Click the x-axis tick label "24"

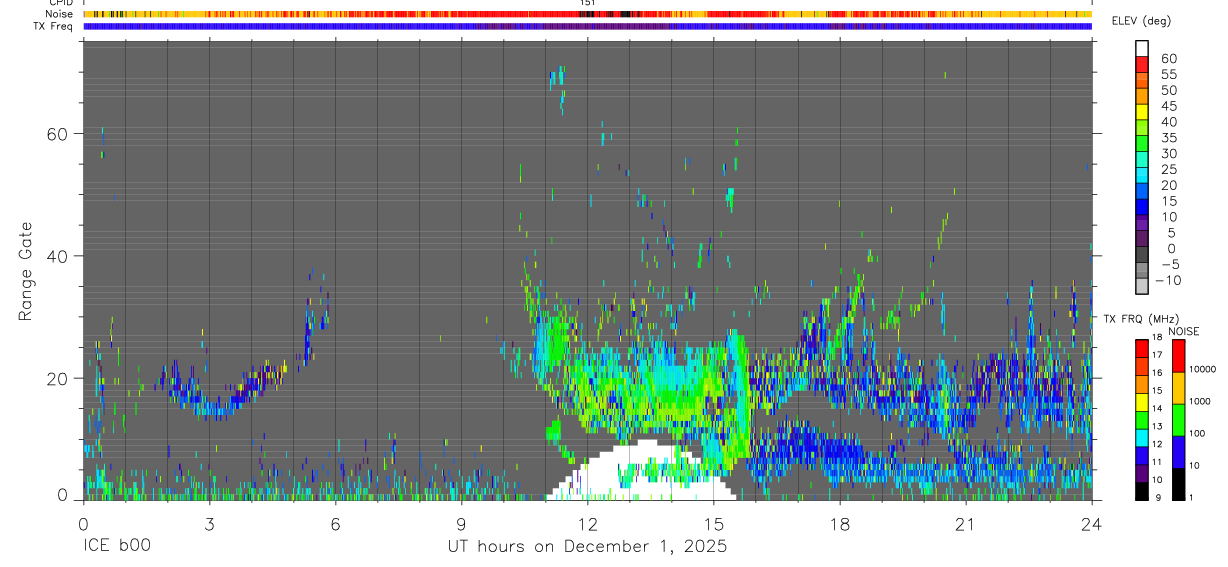(1092, 524)
